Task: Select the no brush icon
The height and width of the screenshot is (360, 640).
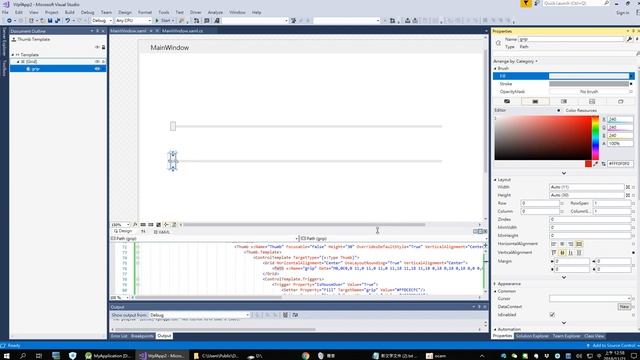Action: (507, 101)
